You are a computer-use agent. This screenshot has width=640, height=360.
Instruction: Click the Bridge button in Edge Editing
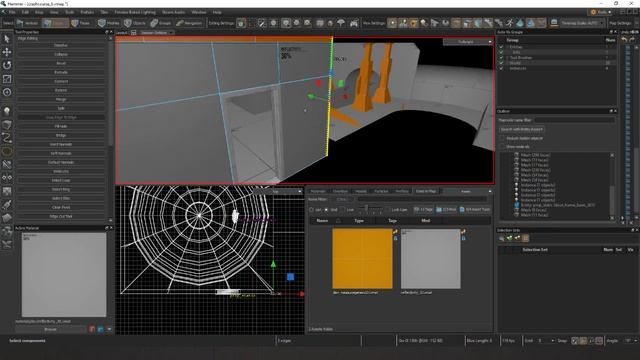(x=61, y=135)
